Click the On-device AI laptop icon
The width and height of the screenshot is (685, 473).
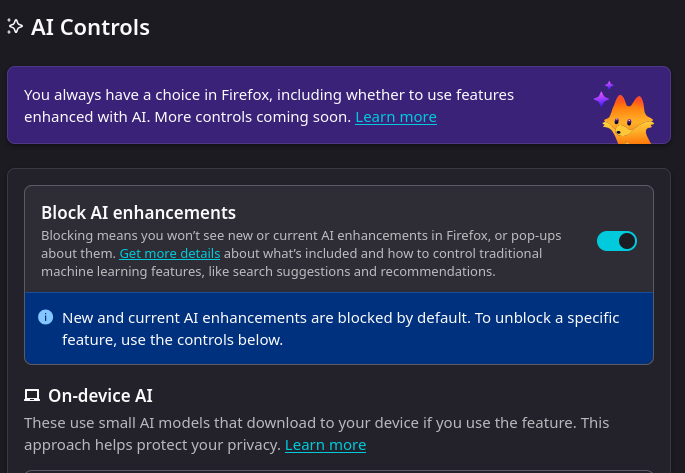(x=32, y=396)
